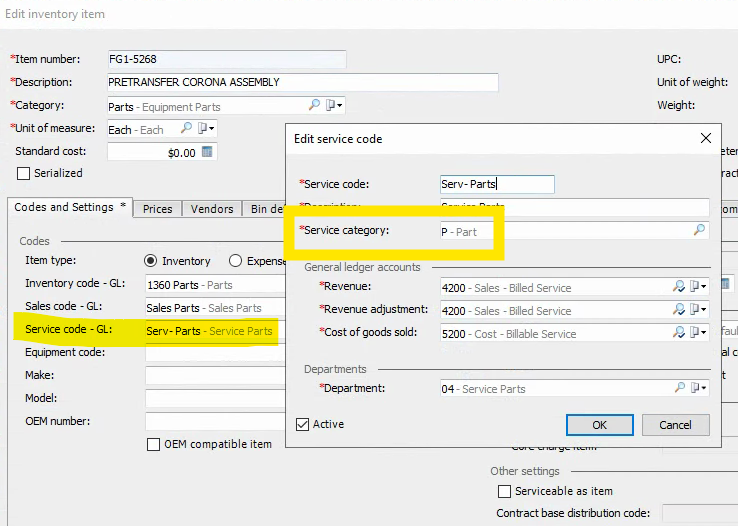Image resolution: width=738 pixels, height=526 pixels.
Task: Look up Revenue adjustment account
Action: coord(679,309)
